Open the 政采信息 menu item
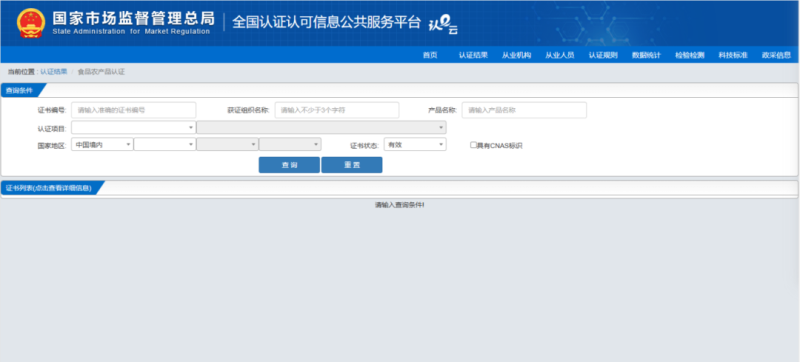This screenshot has height=362, width=800. [777, 55]
